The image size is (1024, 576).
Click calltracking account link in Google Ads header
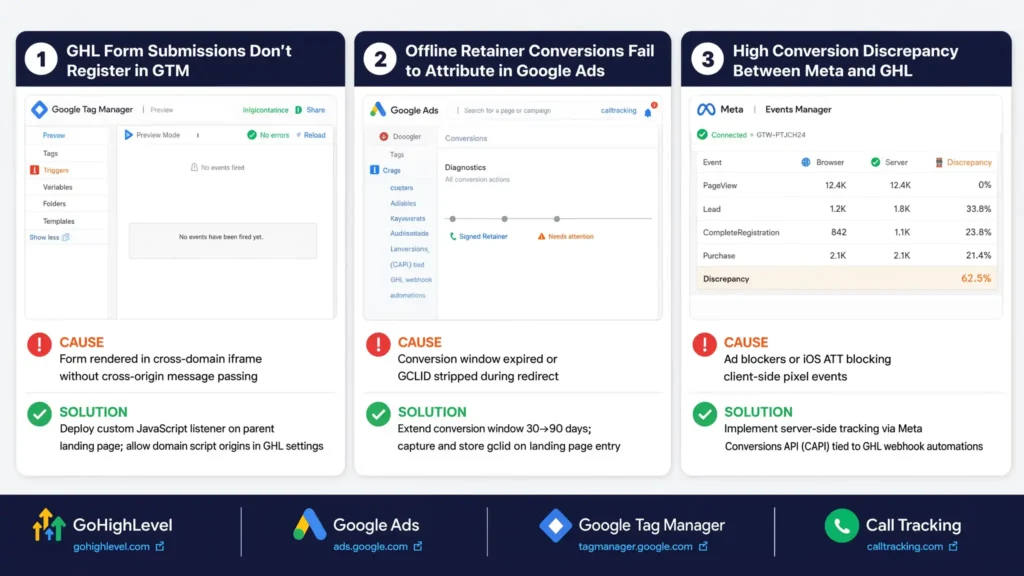pos(618,110)
